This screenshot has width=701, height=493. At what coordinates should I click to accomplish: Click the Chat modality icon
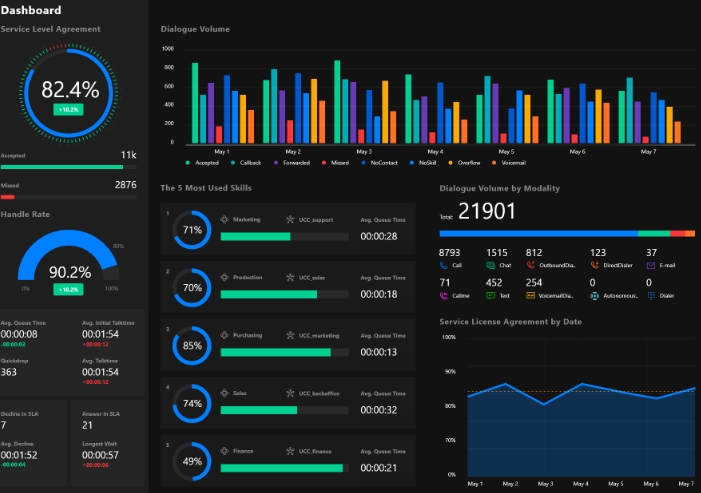pyautogui.click(x=490, y=265)
